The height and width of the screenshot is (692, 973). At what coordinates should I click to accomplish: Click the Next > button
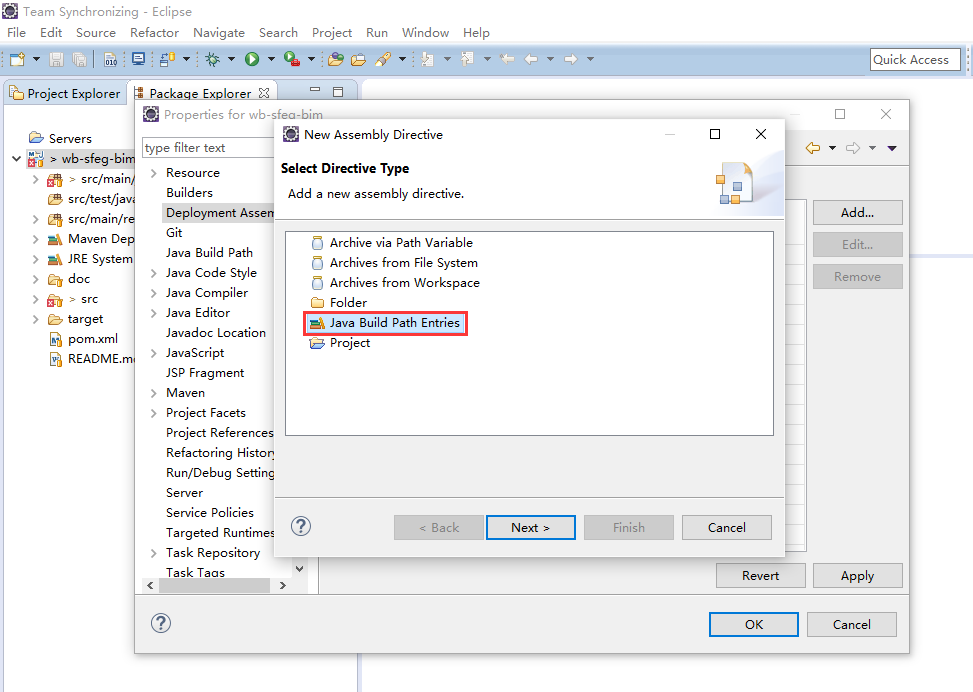click(531, 528)
